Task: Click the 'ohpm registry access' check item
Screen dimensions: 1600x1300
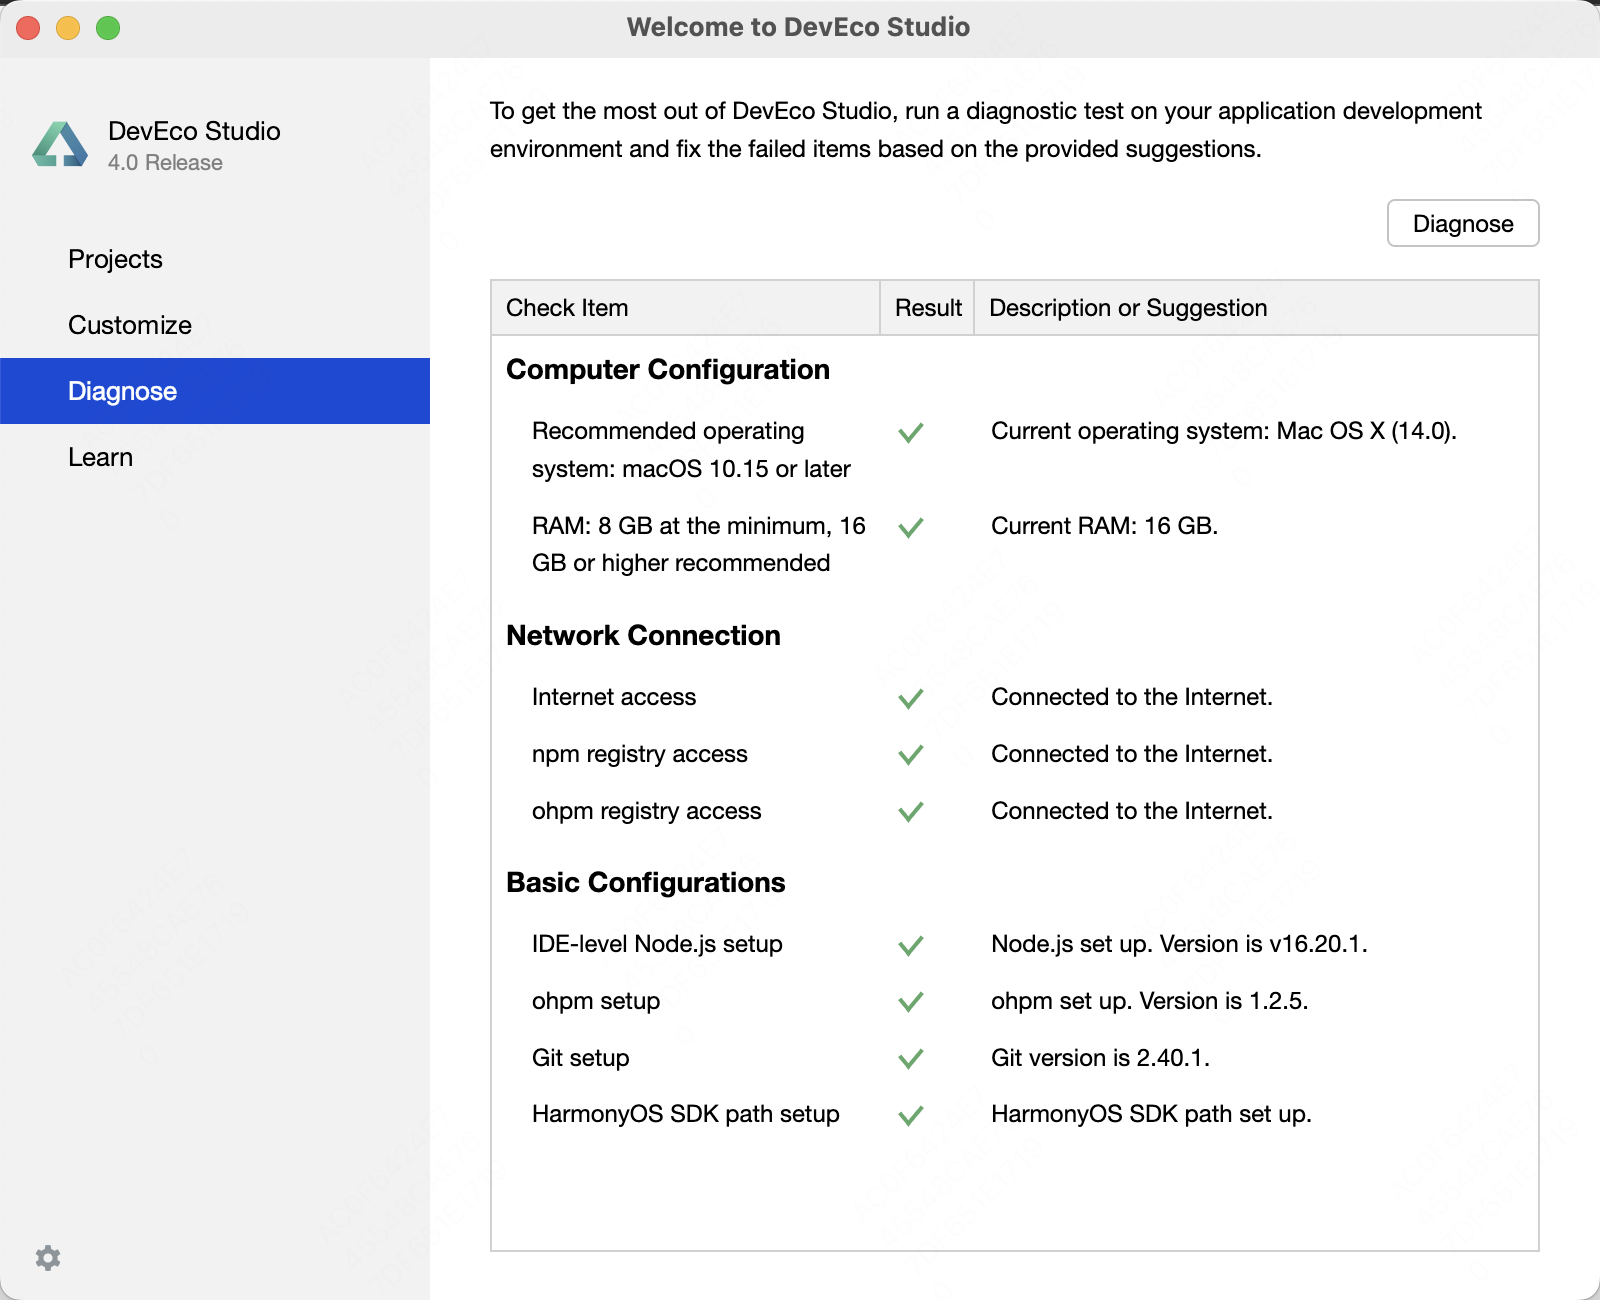Action: click(647, 811)
